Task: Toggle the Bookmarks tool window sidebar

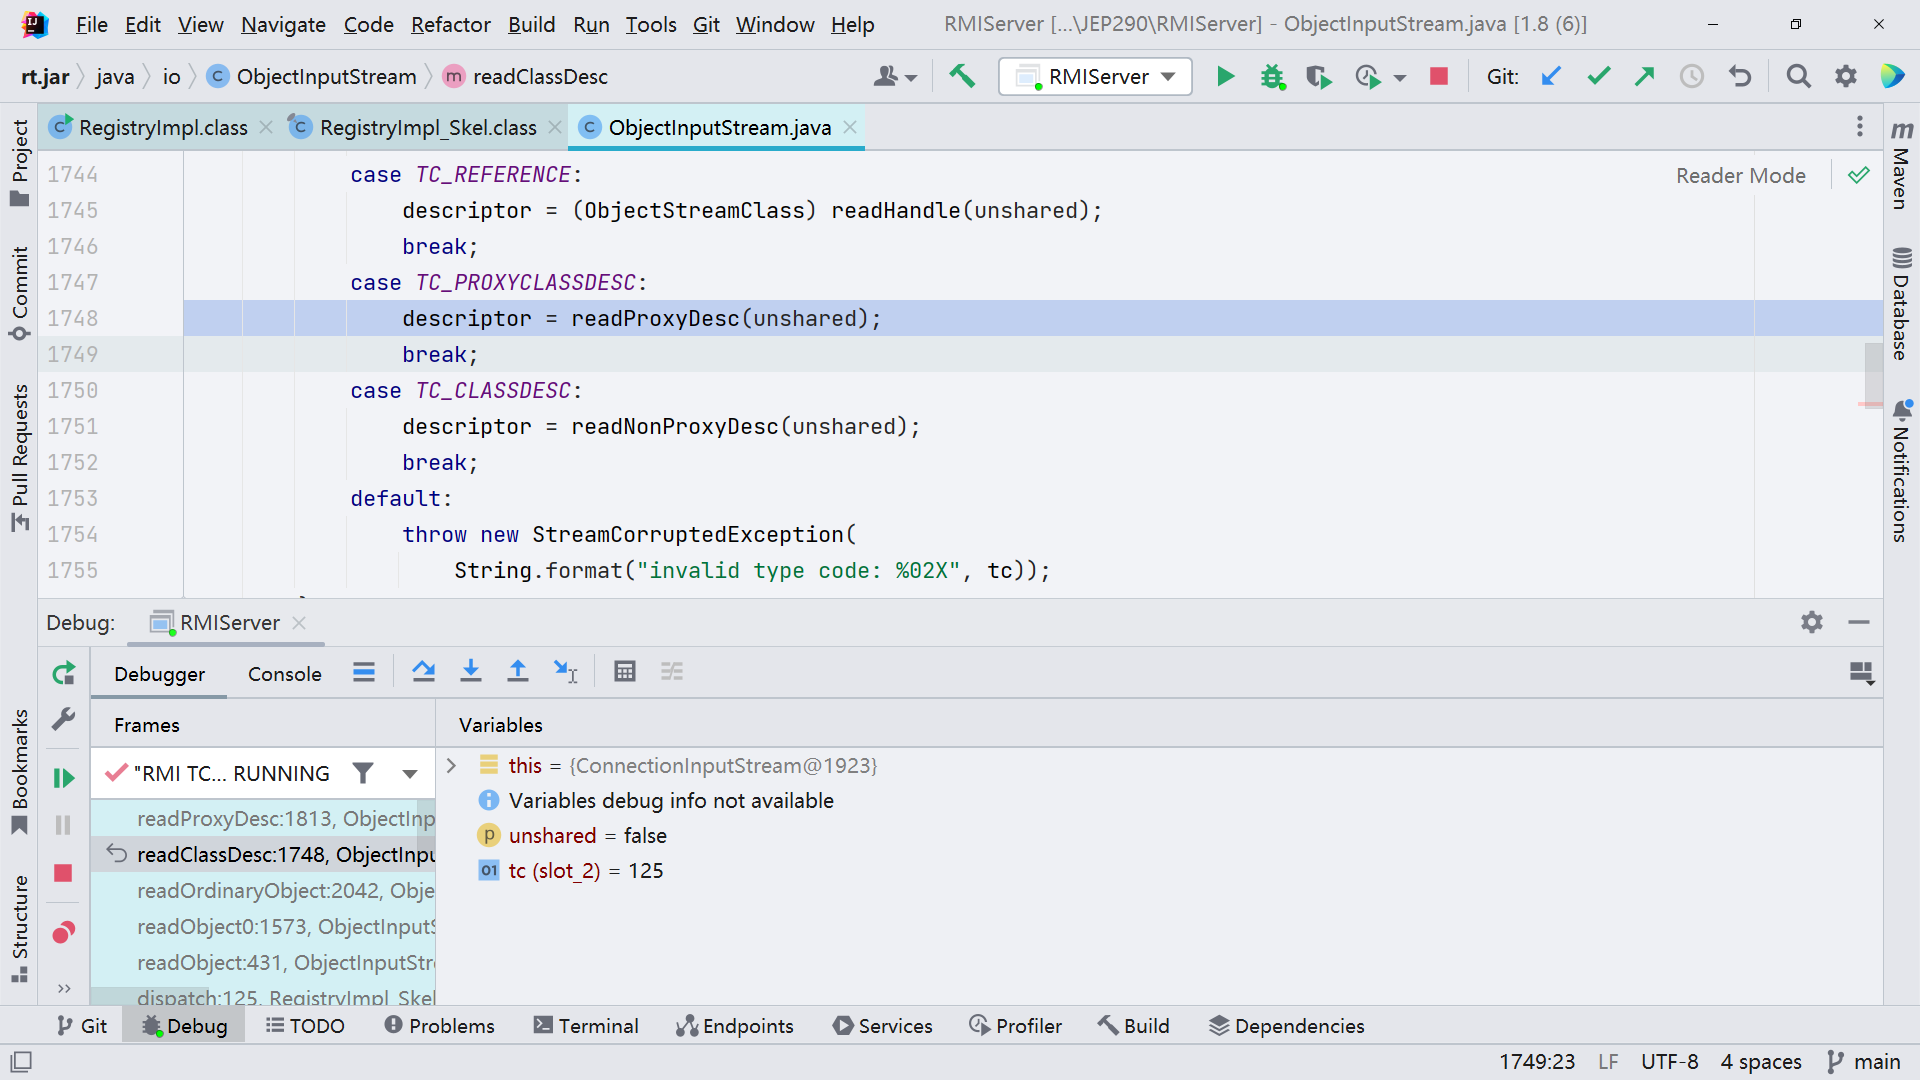Action: click(x=19, y=770)
